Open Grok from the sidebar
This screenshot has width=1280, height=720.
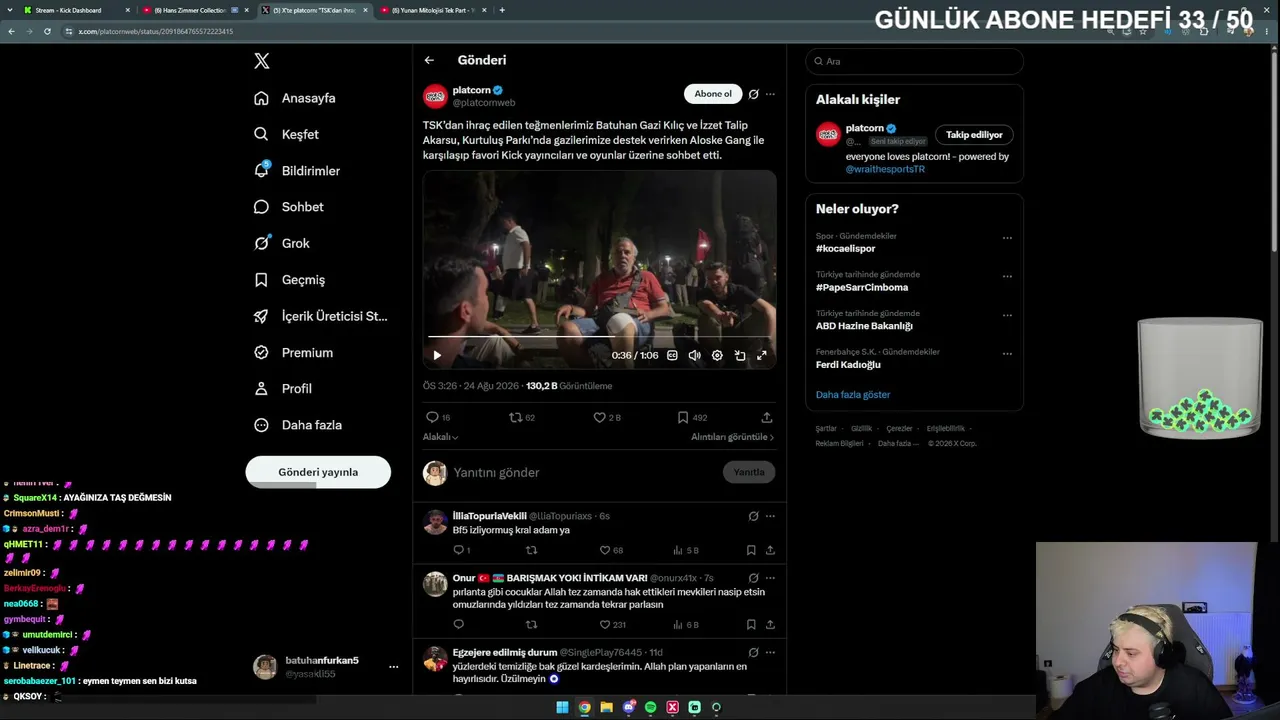282,243
